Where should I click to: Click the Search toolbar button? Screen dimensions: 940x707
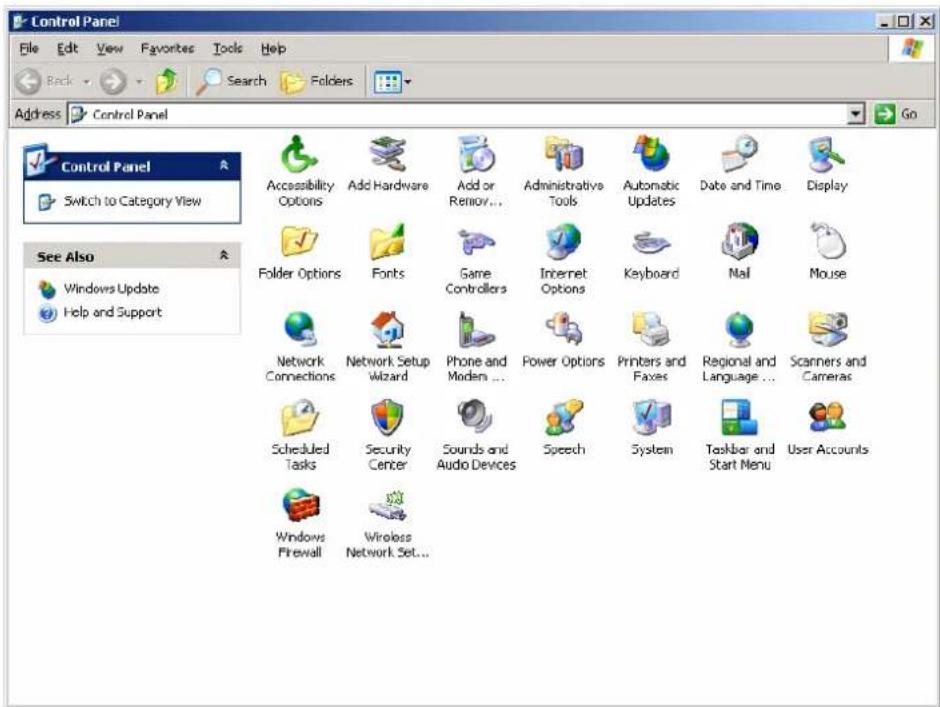click(231, 81)
